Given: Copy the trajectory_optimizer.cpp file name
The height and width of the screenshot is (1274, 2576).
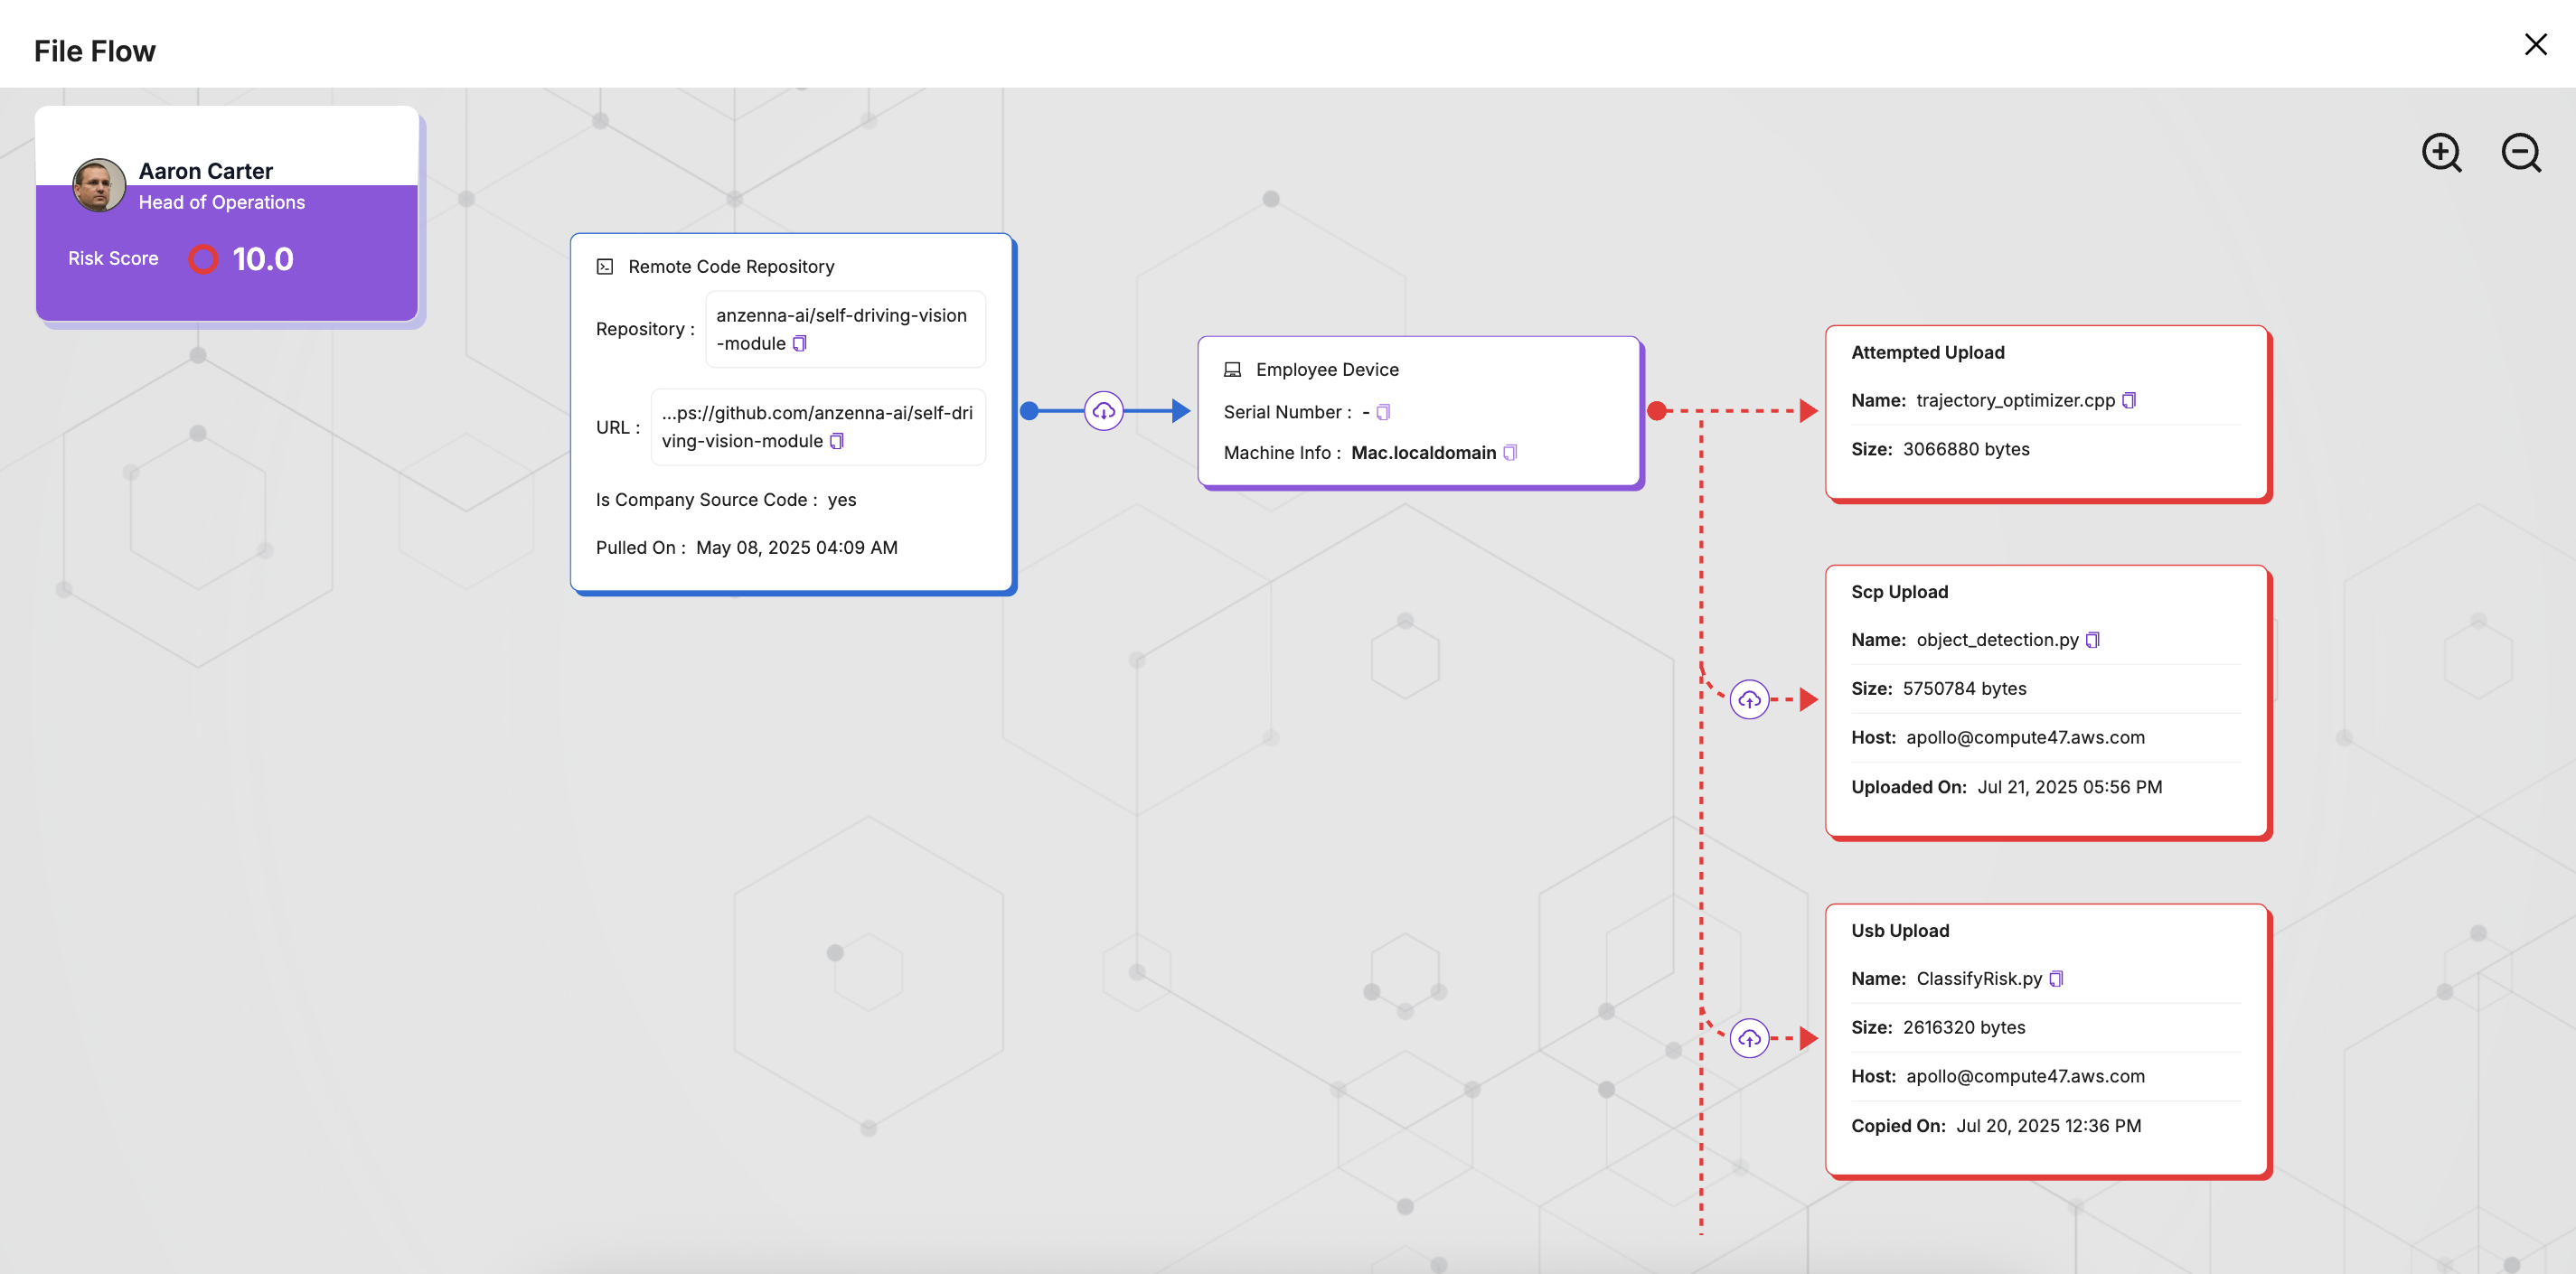Looking at the screenshot, I should [x=2129, y=400].
